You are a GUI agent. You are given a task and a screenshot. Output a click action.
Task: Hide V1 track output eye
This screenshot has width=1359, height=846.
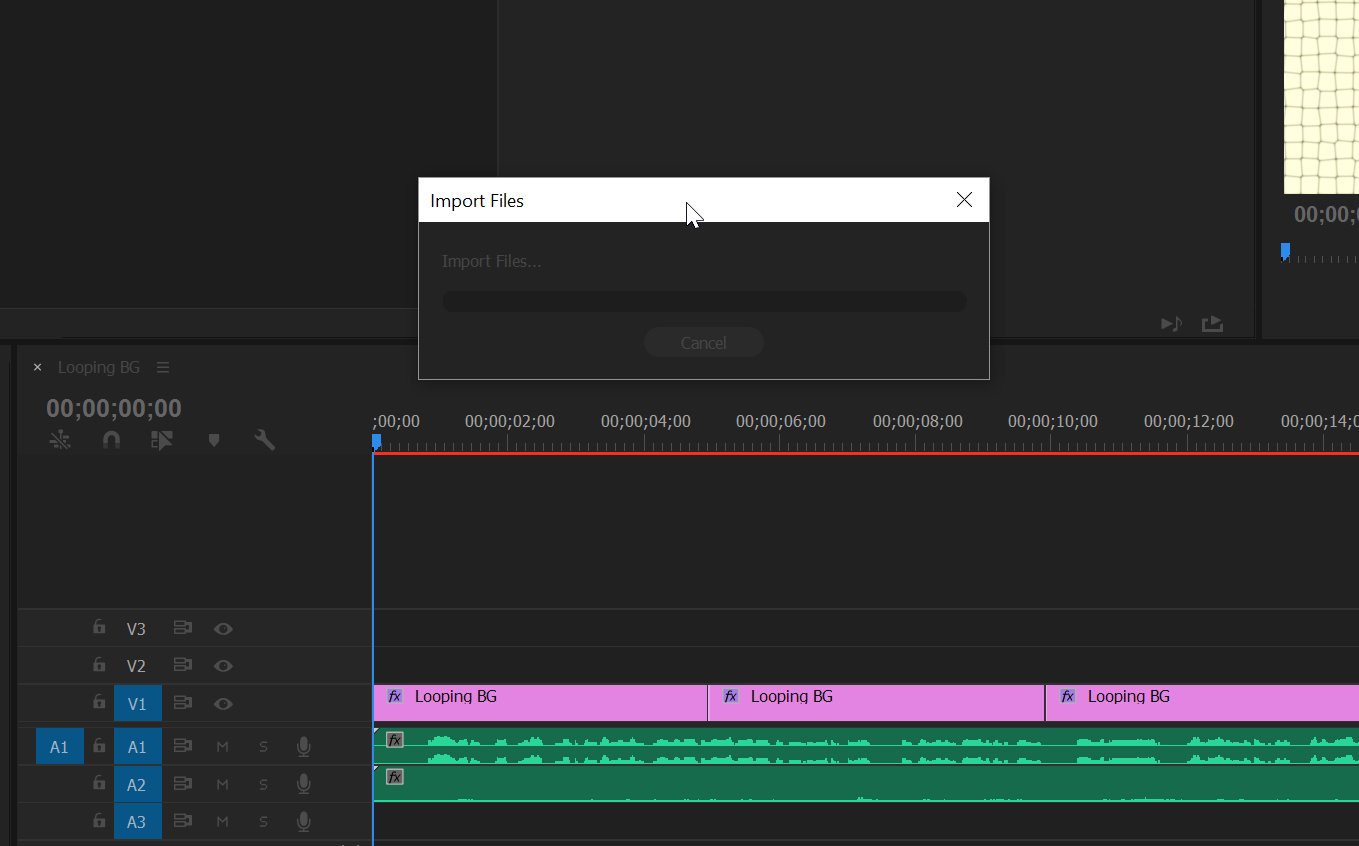(x=223, y=704)
